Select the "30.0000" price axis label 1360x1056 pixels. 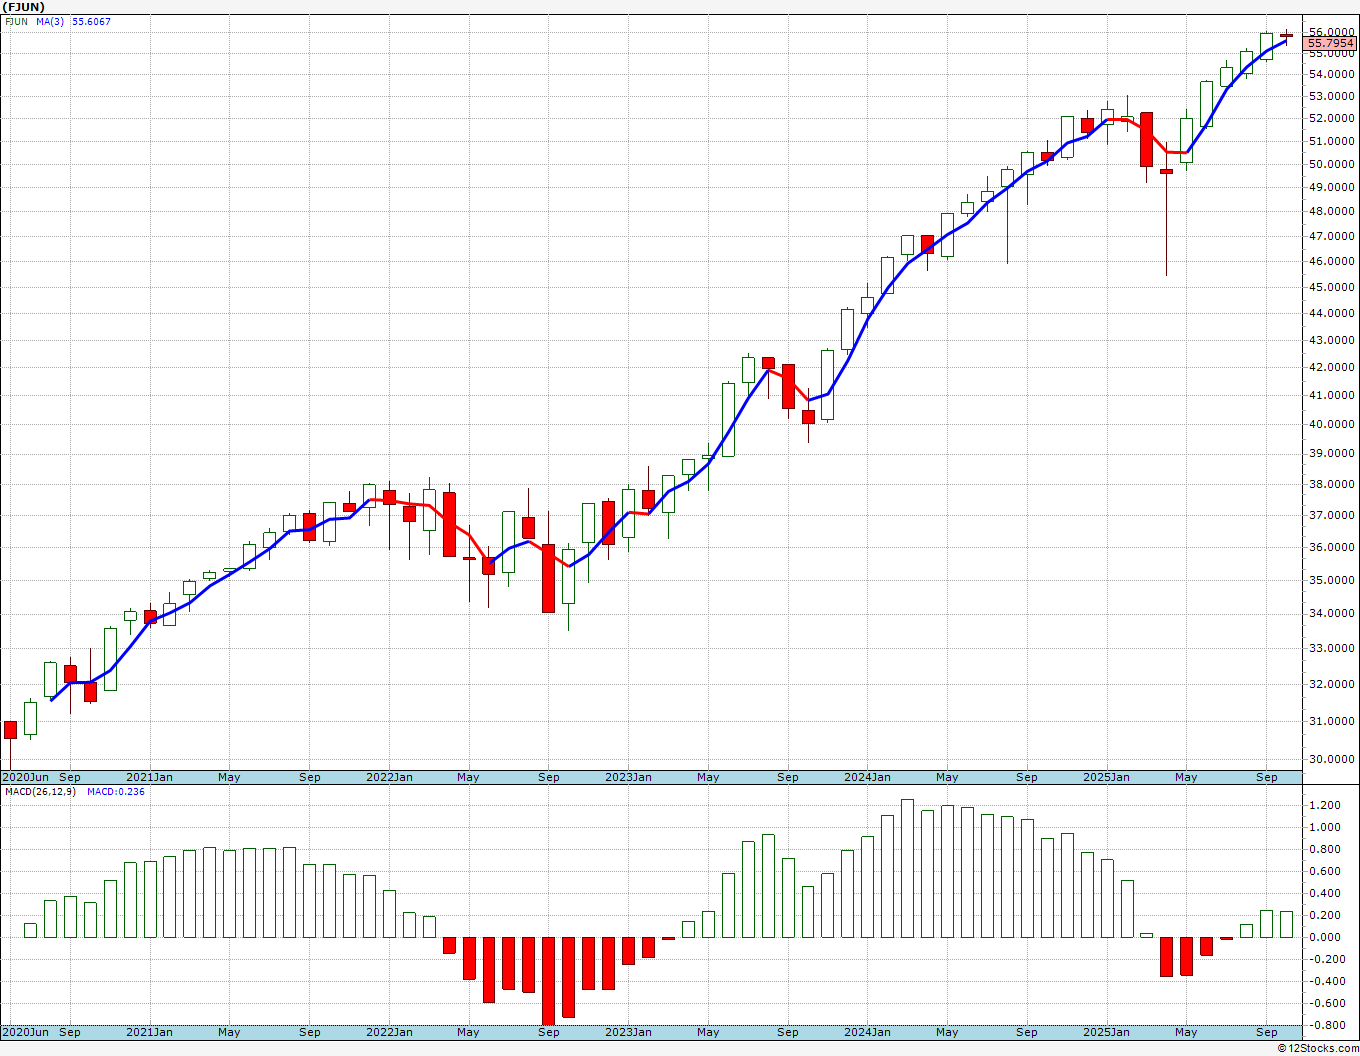(1331, 759)
